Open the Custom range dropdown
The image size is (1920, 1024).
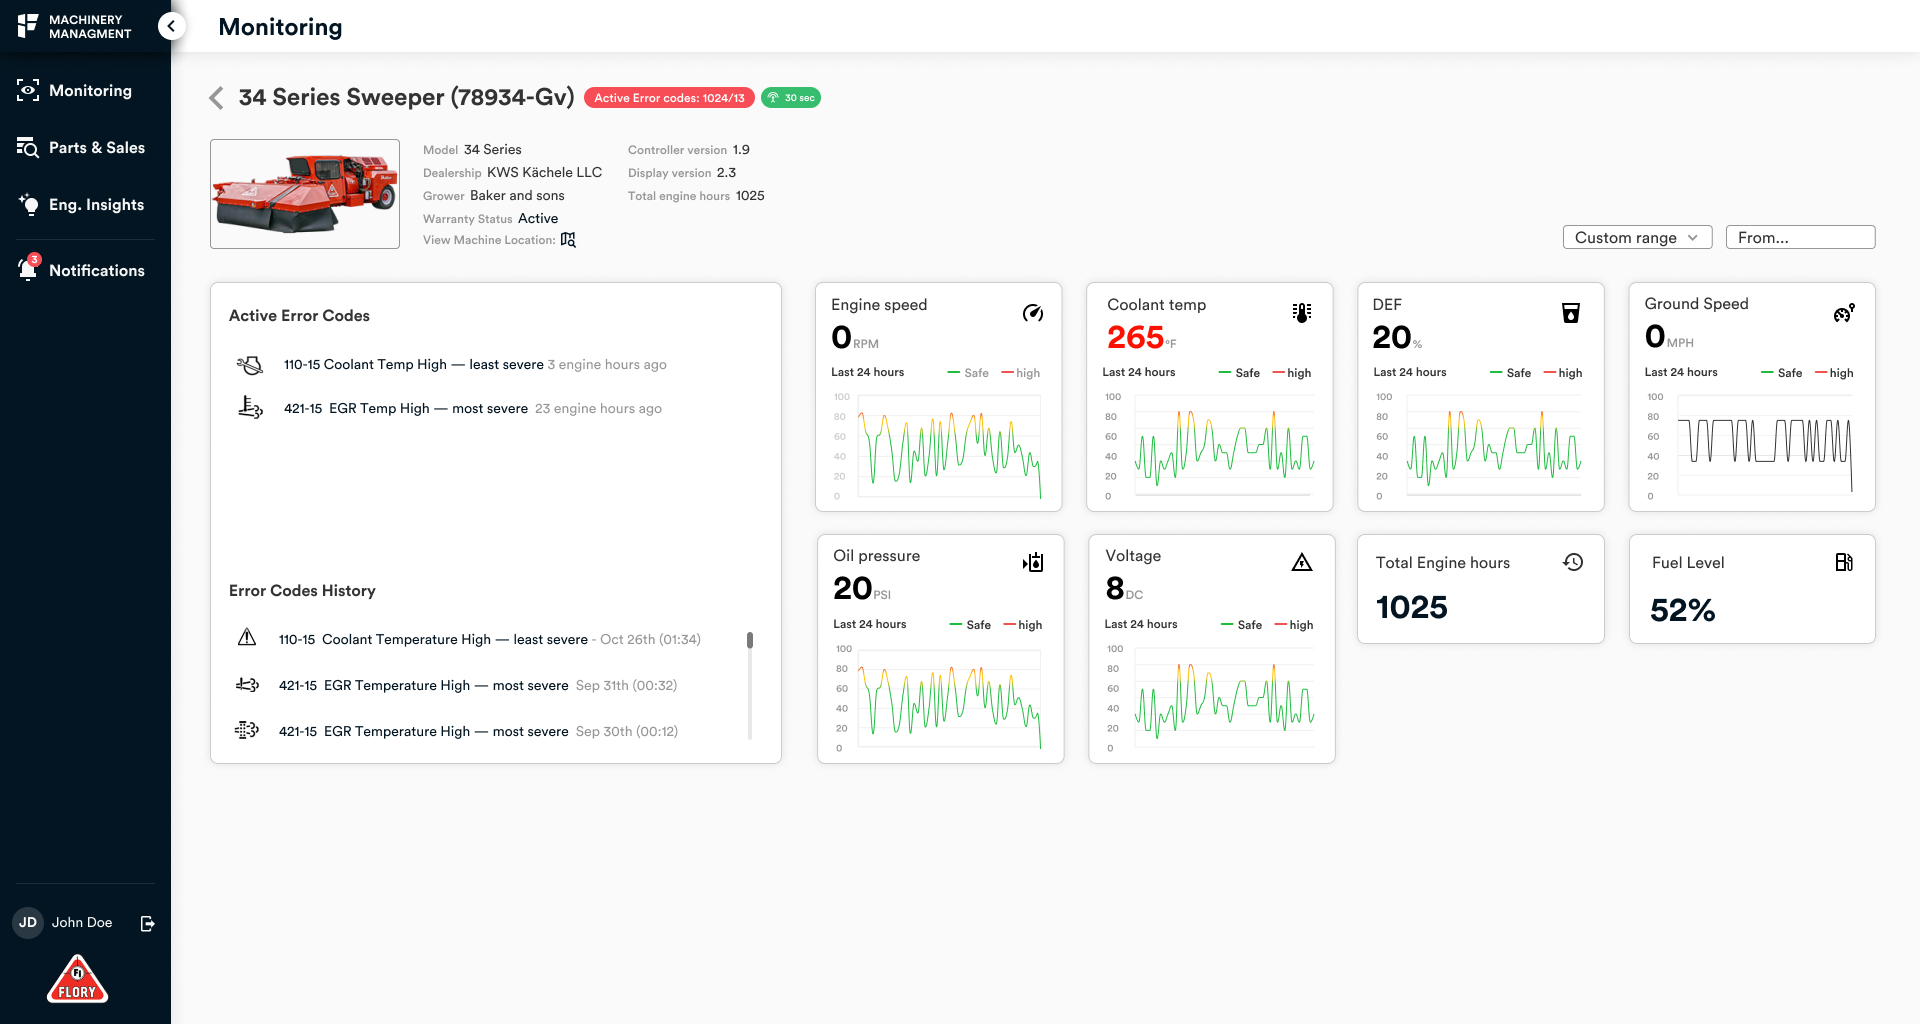coord(1637,237)
